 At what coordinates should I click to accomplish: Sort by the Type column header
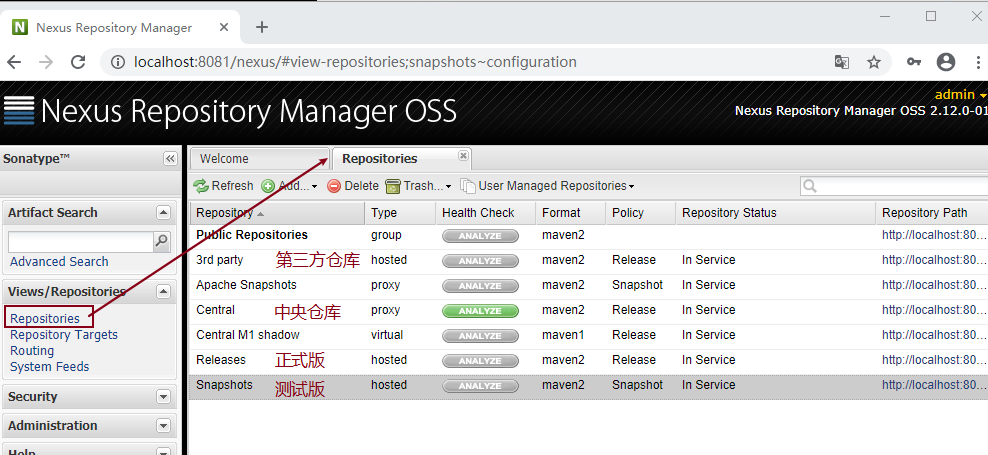coord(400,213)
